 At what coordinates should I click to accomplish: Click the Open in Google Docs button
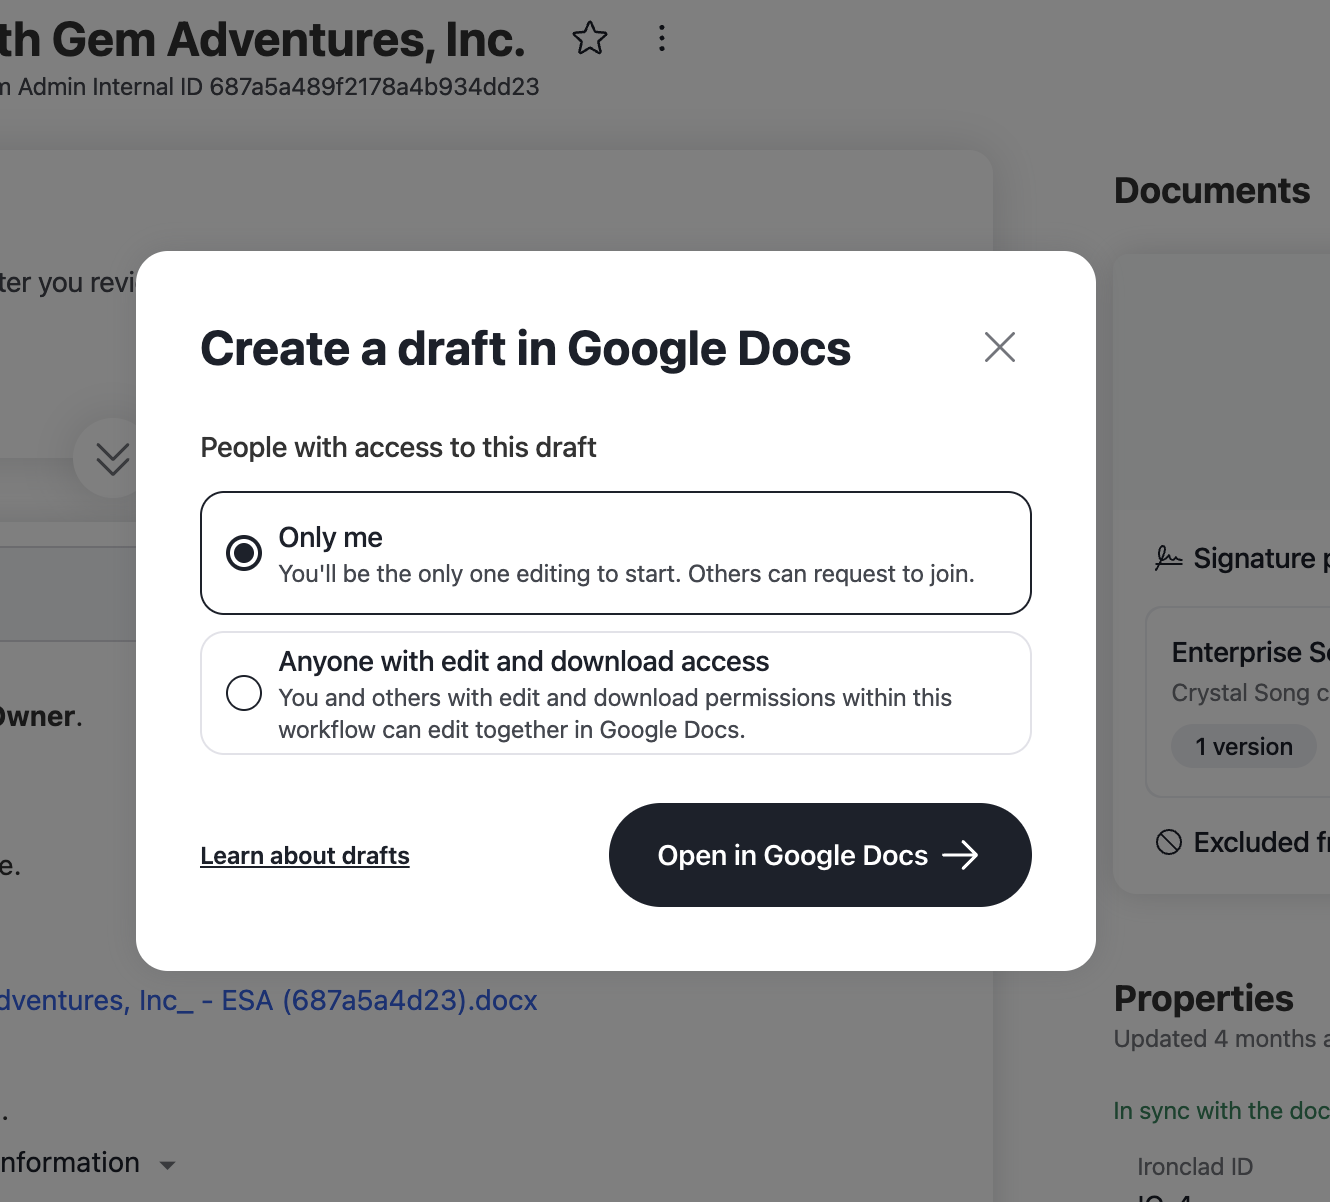pyautogui.click(x=819, y=855)
